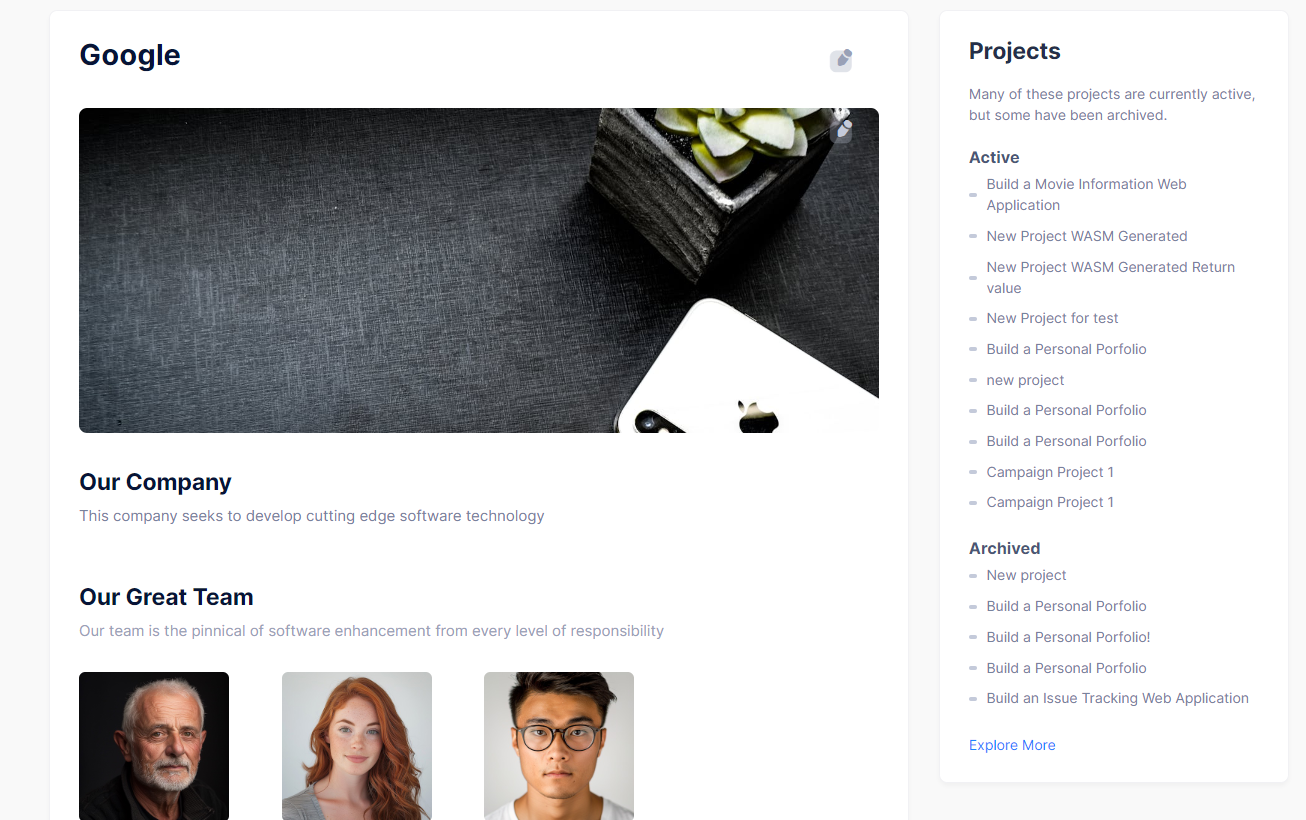Follow the Explore More link
This screenshot has width=1306, height=820.
point(1012,745)
